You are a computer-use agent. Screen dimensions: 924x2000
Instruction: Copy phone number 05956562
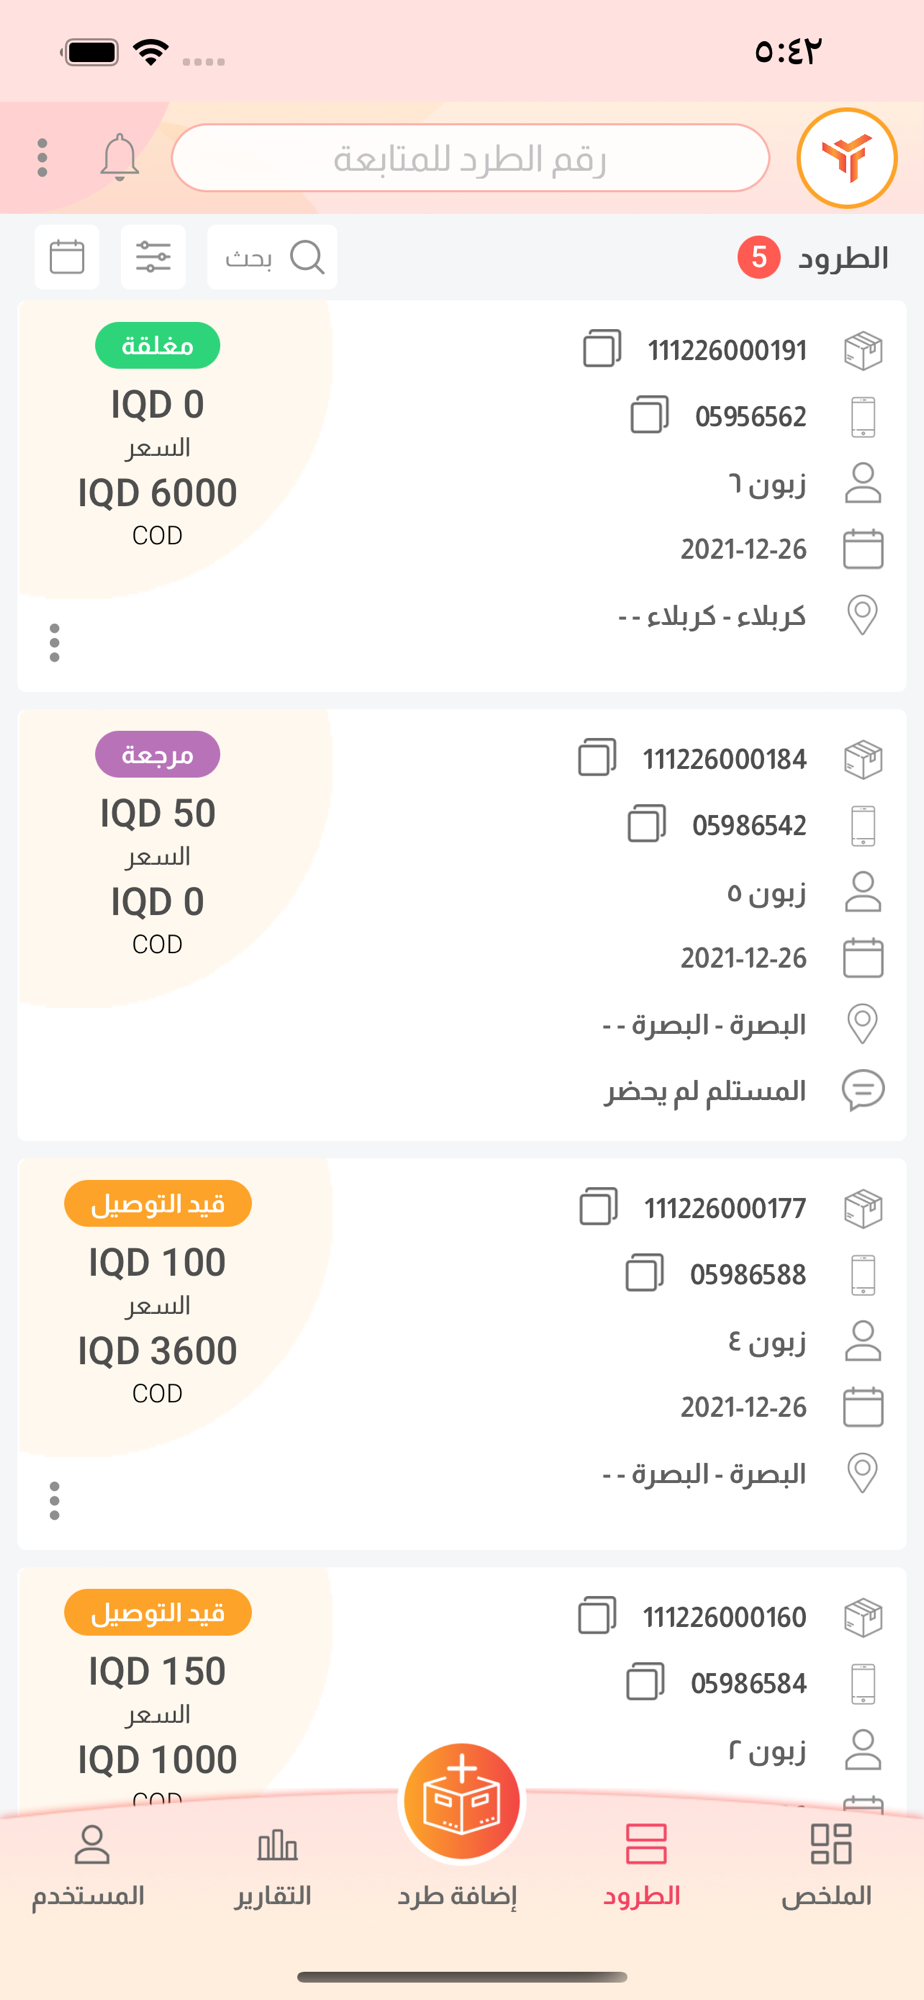coord(649,415)
